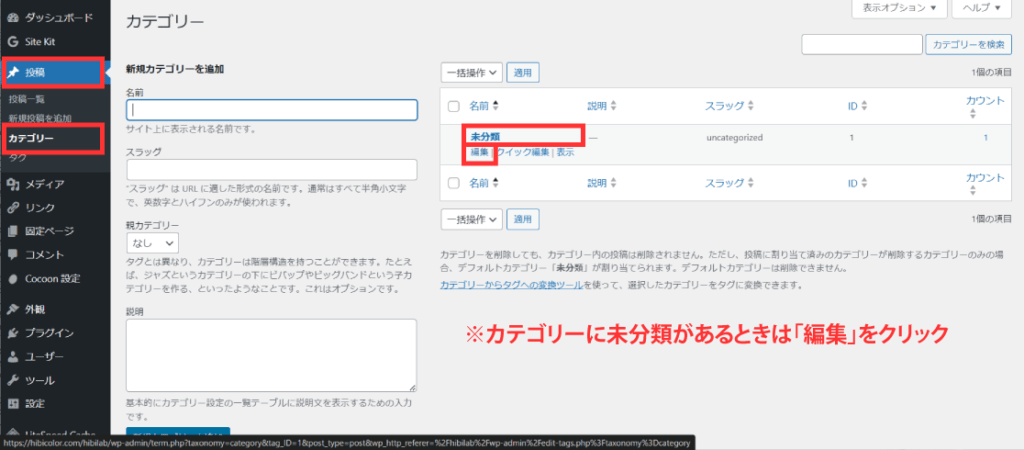Open the top 一括操作 bulk actions dropdown
The height and width of the screenshot is (450, 1024).
pos(470,73)
